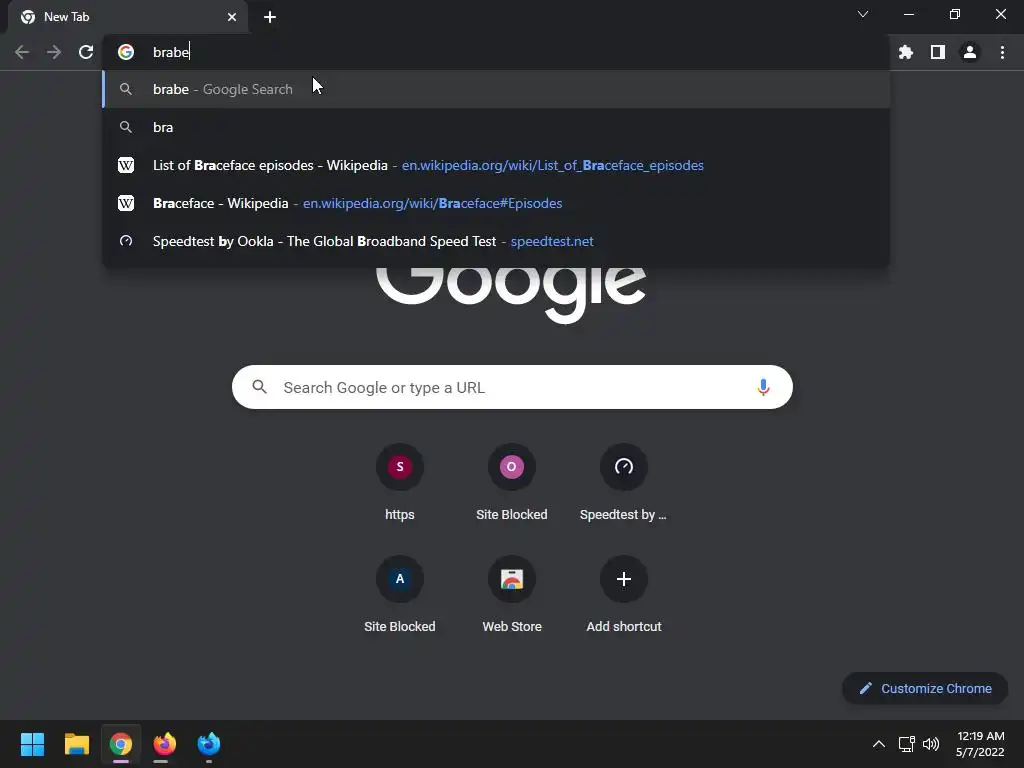The width and height of the screenshot is (1024, 768).
Task: Click the volume speaker icon in the tray
Action: [x=931, y=744]
